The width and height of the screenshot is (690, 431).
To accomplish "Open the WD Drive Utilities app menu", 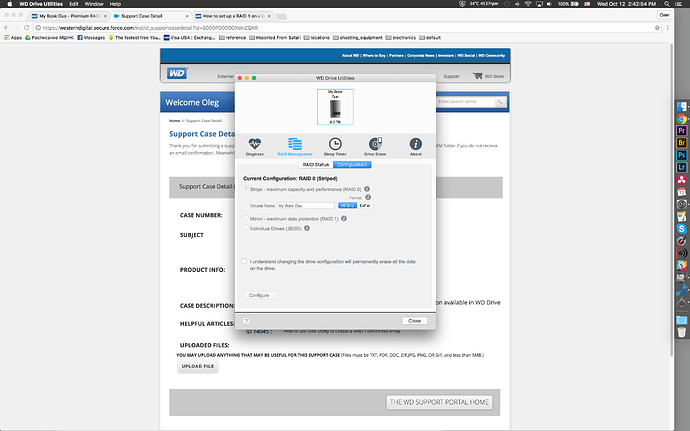I will point(41,4).
